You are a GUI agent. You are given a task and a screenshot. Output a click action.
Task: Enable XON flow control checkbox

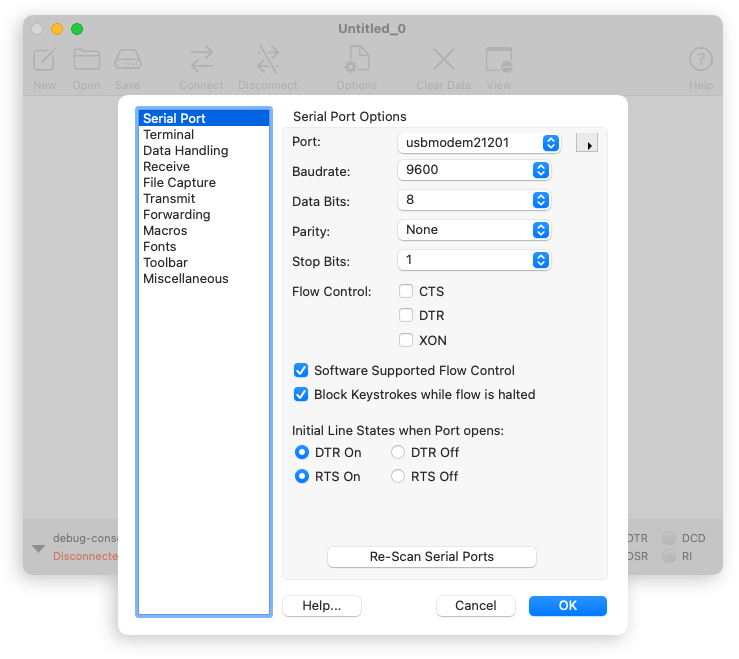pyautogui.click(x=406, y=340)
